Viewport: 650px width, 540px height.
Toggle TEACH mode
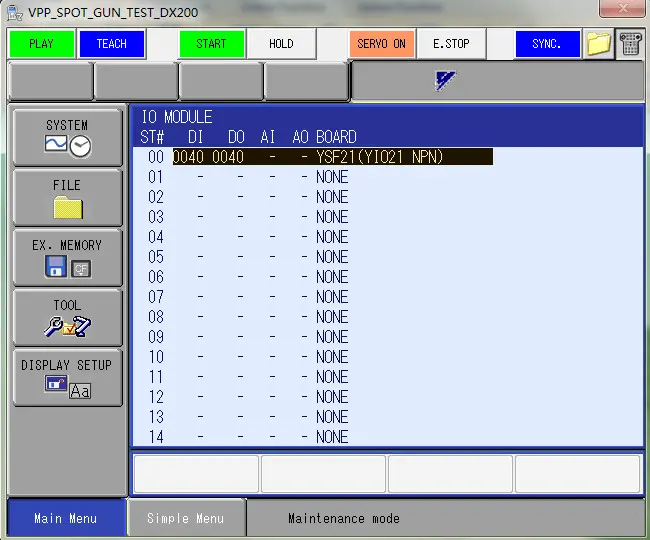(112, 44)
